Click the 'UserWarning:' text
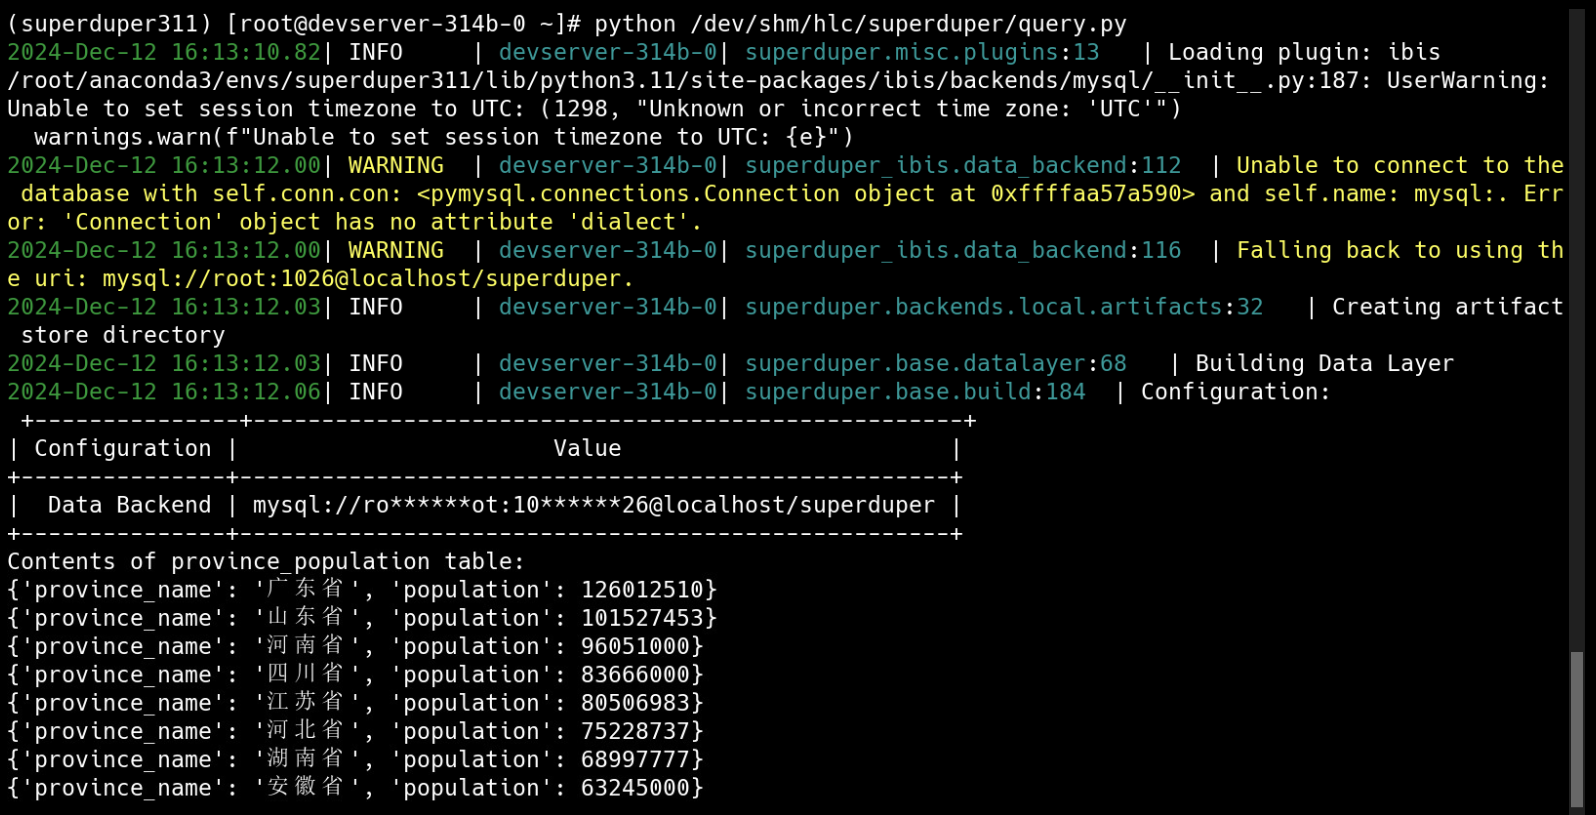 (1468, 80)
